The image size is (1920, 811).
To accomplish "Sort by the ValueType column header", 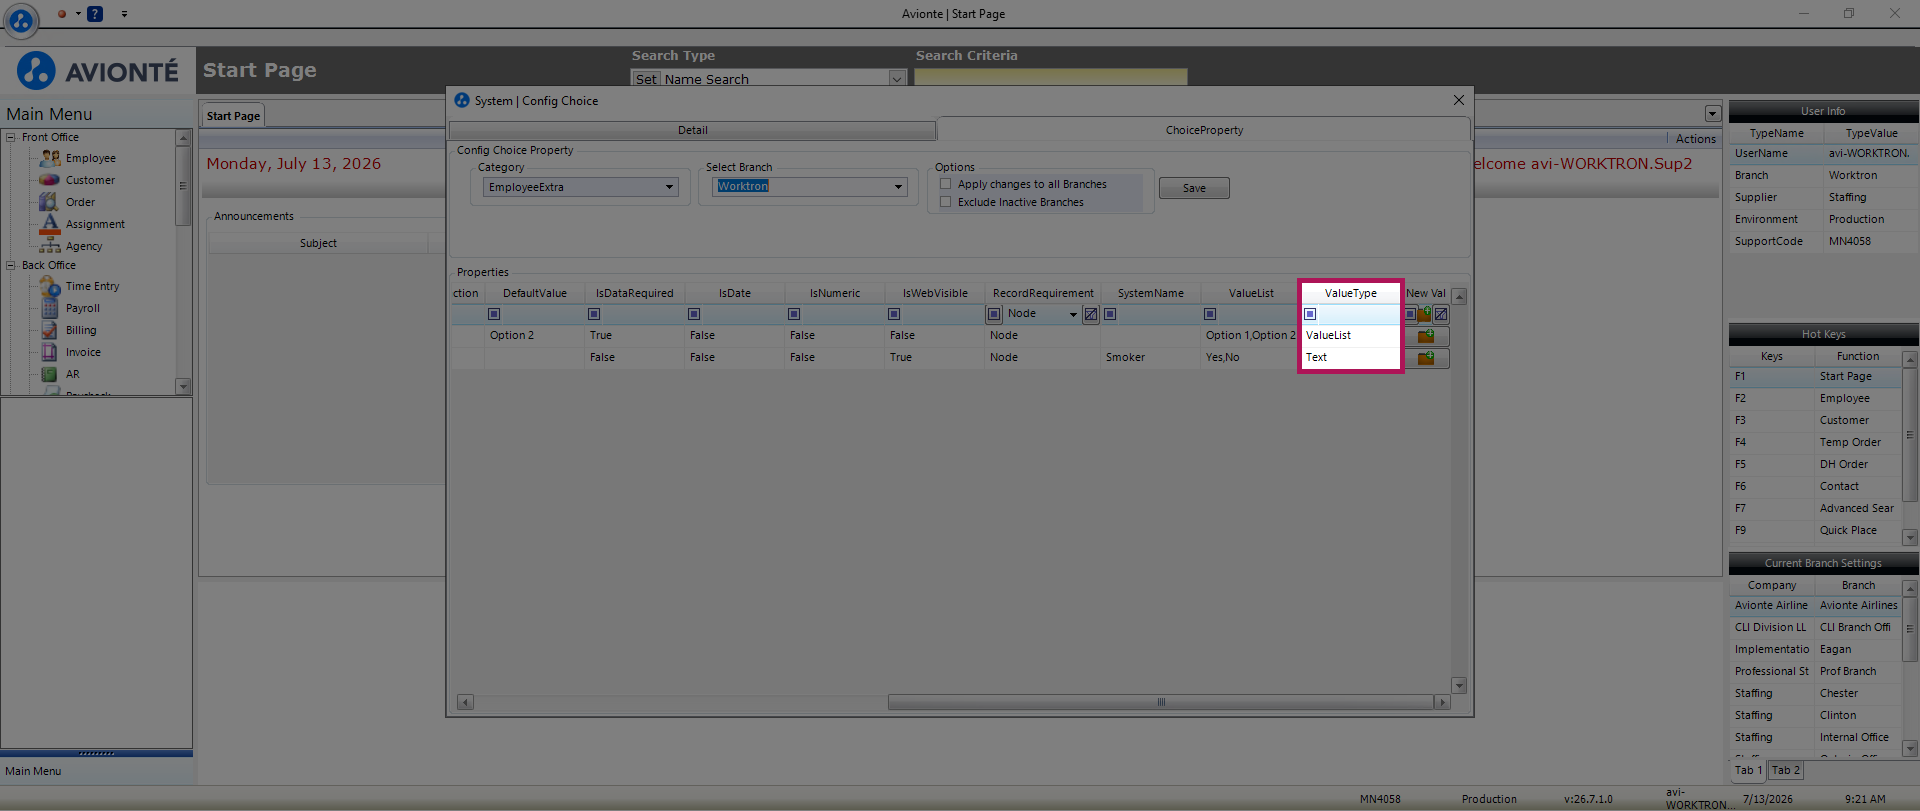I will pyautogui.click(x=1350, y=293).
